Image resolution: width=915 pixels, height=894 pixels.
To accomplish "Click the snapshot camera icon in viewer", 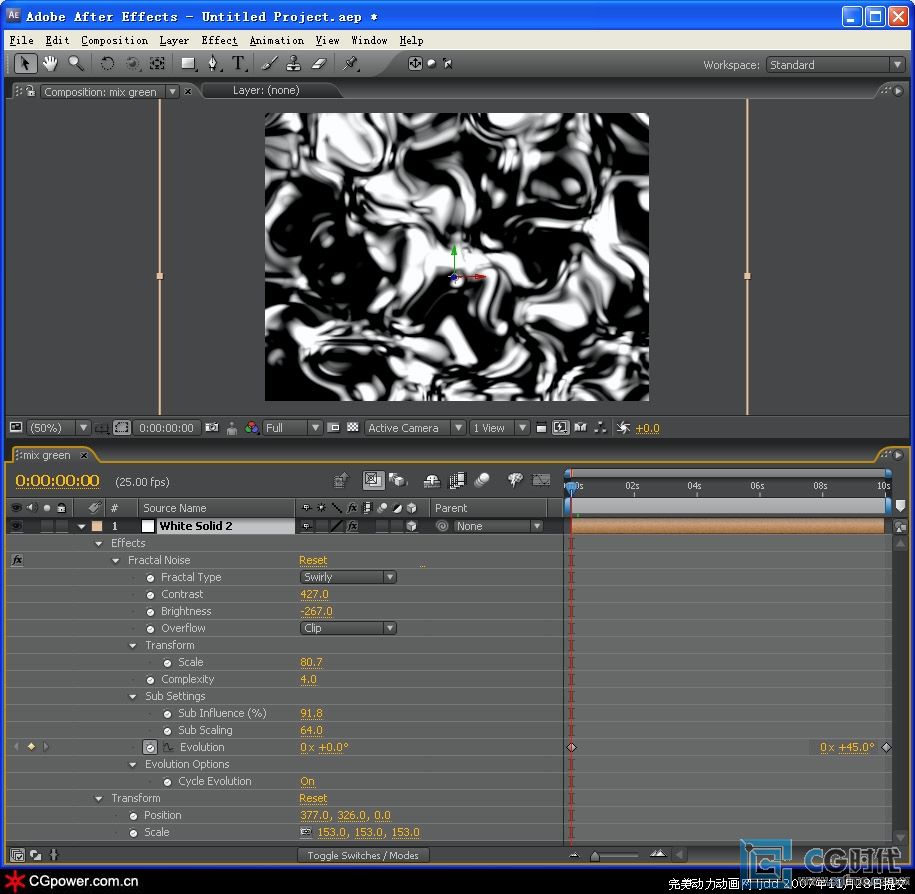I will pyautogui.click(x=211, y=428).
